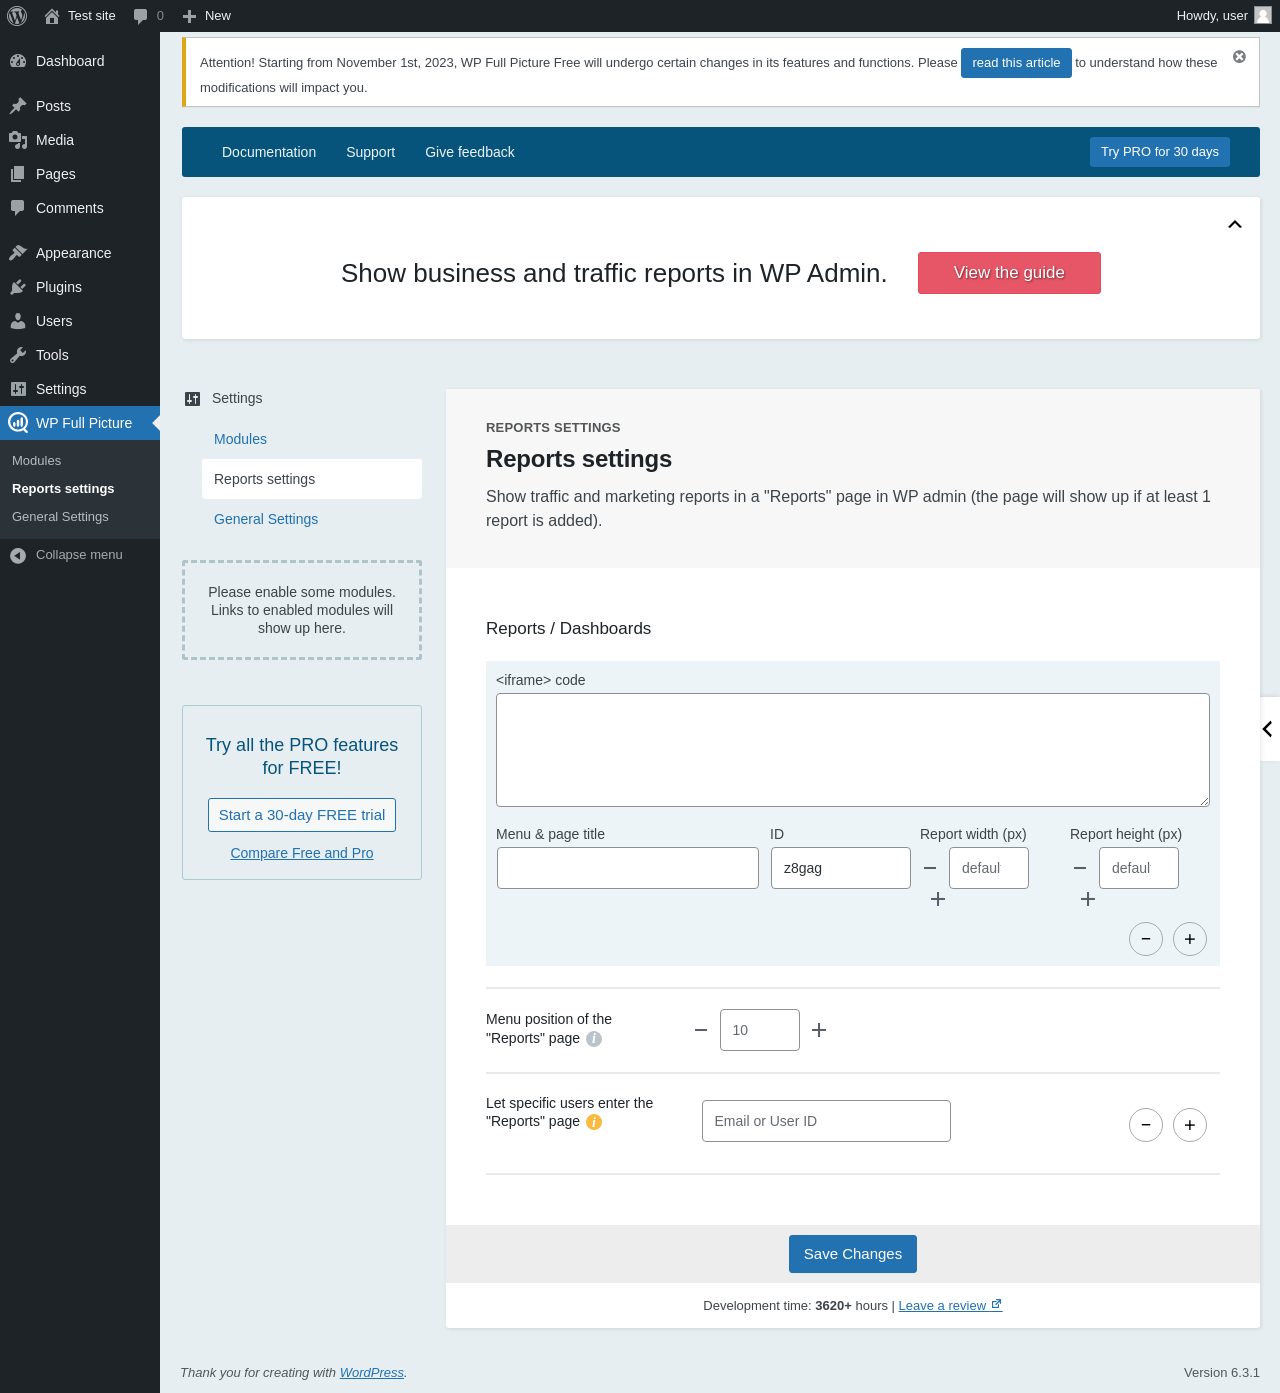This screenshot has width=1280, height=1393.
Task: Click inside the iframe code text area
Action: tap(853, 750)
